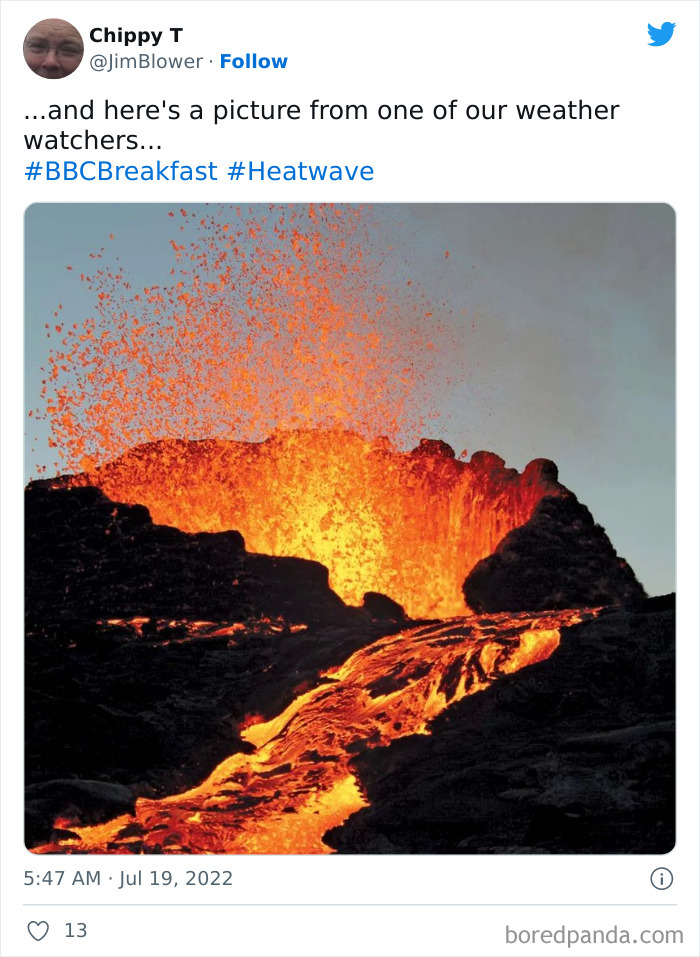
Task: Open the erupting volcano photo
Action: pos(350,528)
